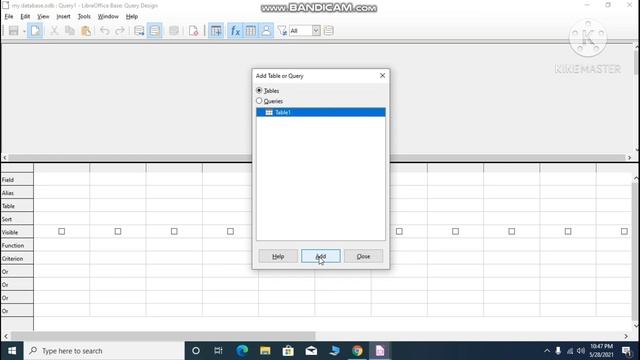Image resolution: width=640 pixels, height=360 pixels.
Task: Check Visible box in first grid column
Action: (61, 231)
